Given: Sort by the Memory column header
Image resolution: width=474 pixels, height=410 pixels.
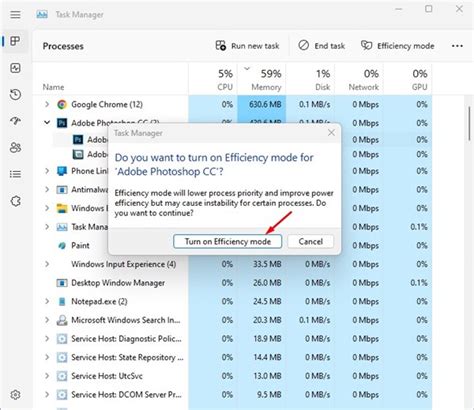Looking at the screenshot, I should pos(262,80).
